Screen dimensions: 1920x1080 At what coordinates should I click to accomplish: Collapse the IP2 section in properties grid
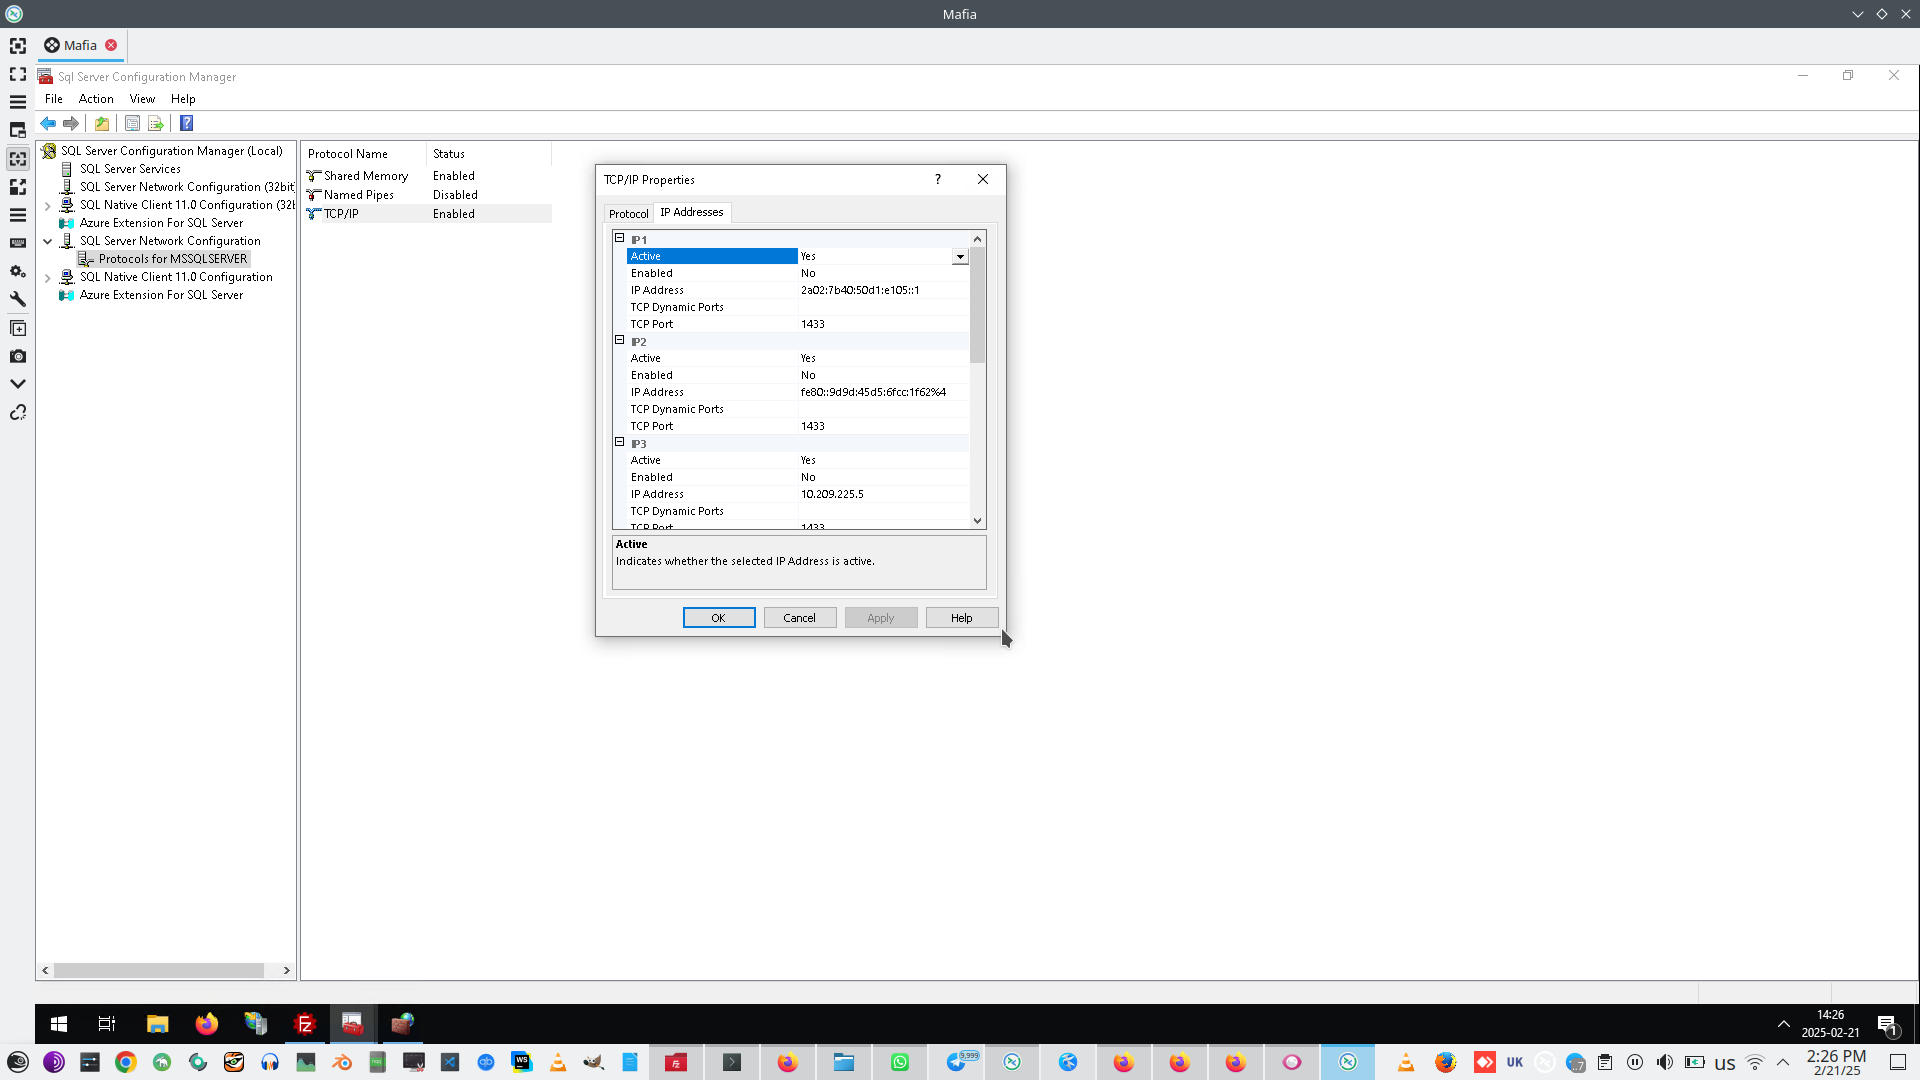pos(620,340)
